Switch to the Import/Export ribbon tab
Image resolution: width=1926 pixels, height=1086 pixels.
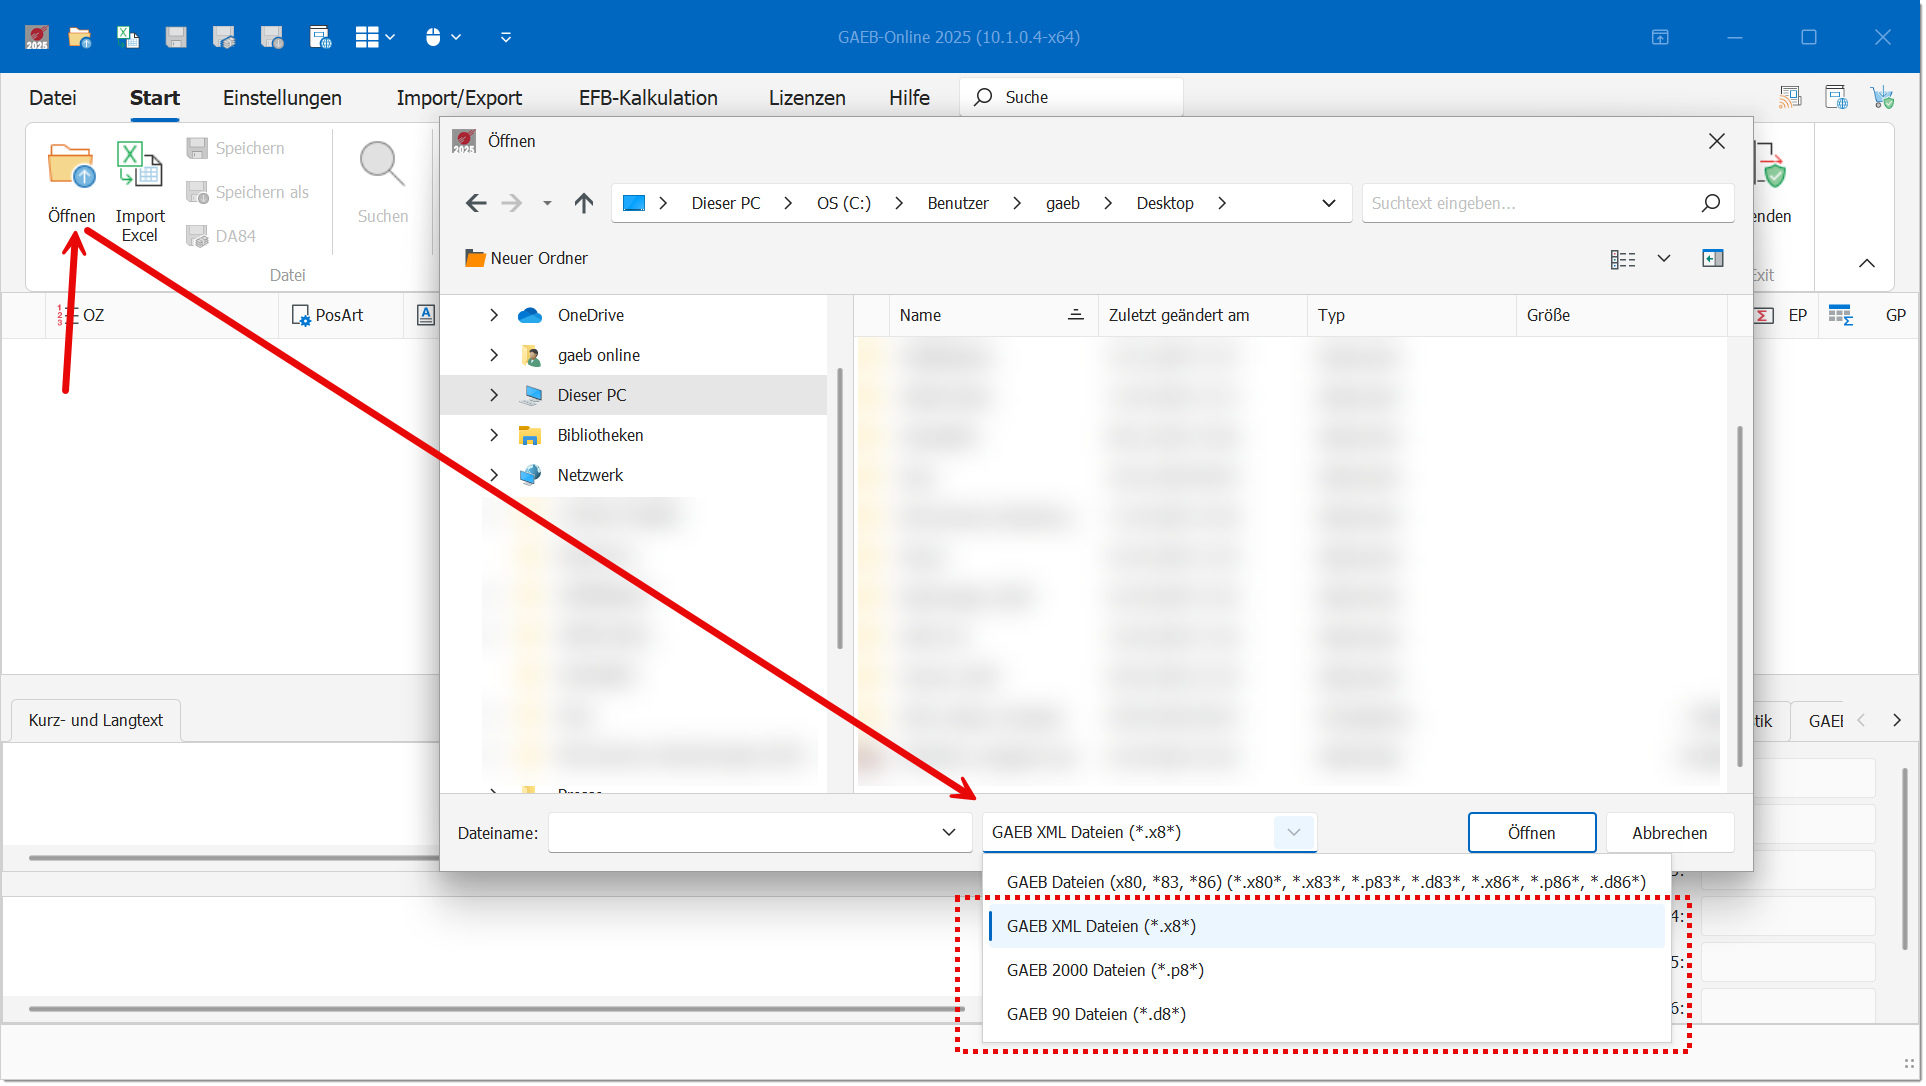coord(459,98)
